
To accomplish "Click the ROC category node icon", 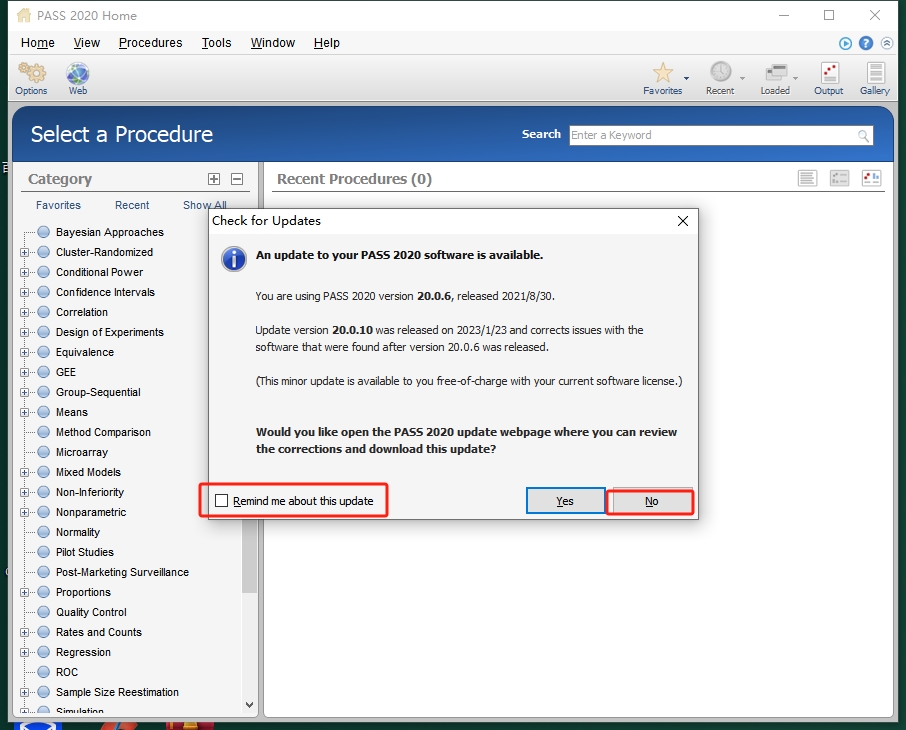I will click(44, 672).
